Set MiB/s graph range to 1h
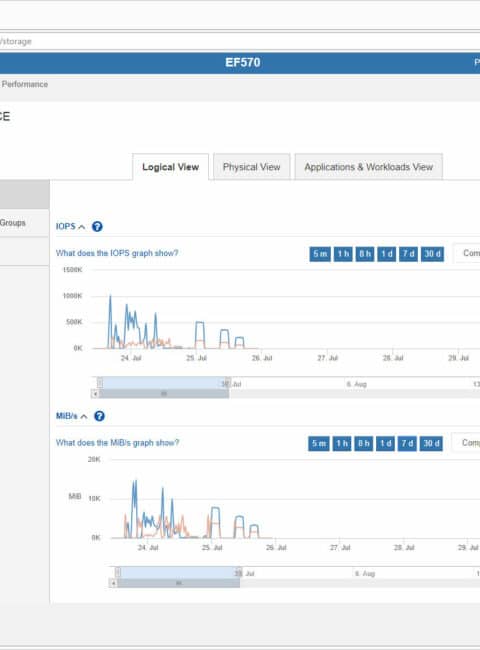This screenshot has height=650, width=480. coord(342,444)
